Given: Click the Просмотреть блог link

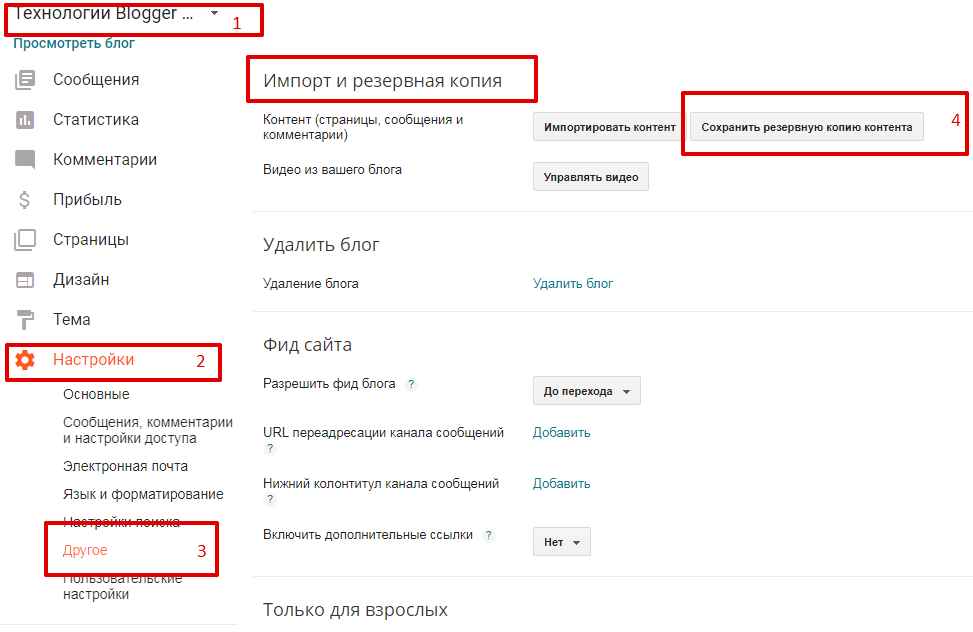Looking at the screenshot, I should pos(74,43).
